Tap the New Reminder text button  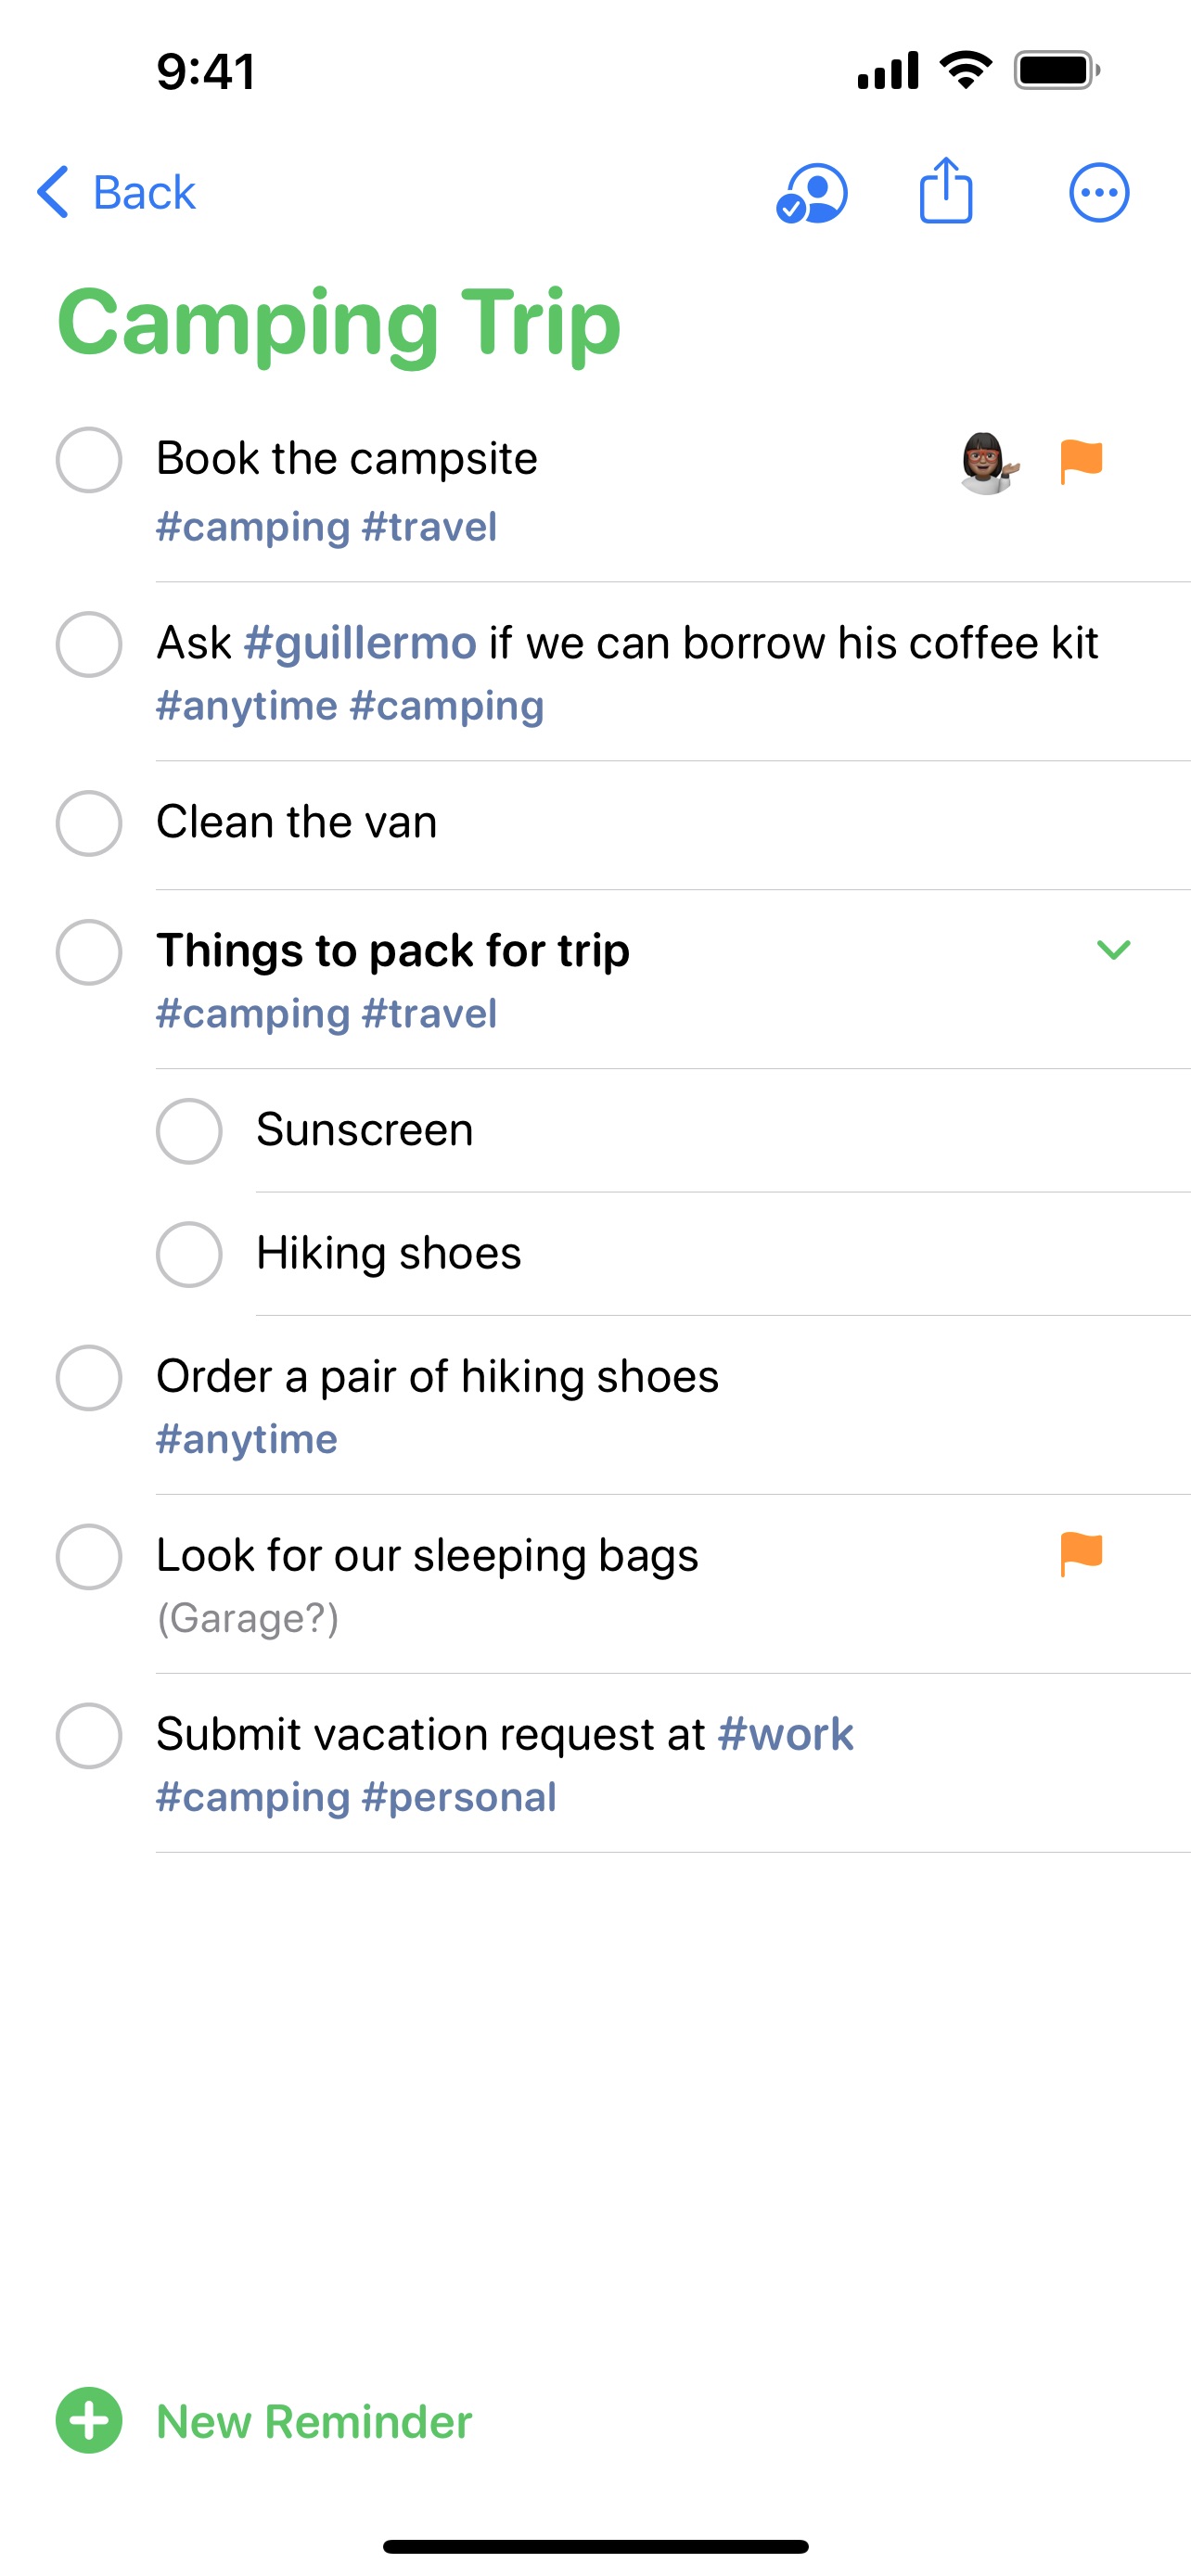[x=314, y=2421]
